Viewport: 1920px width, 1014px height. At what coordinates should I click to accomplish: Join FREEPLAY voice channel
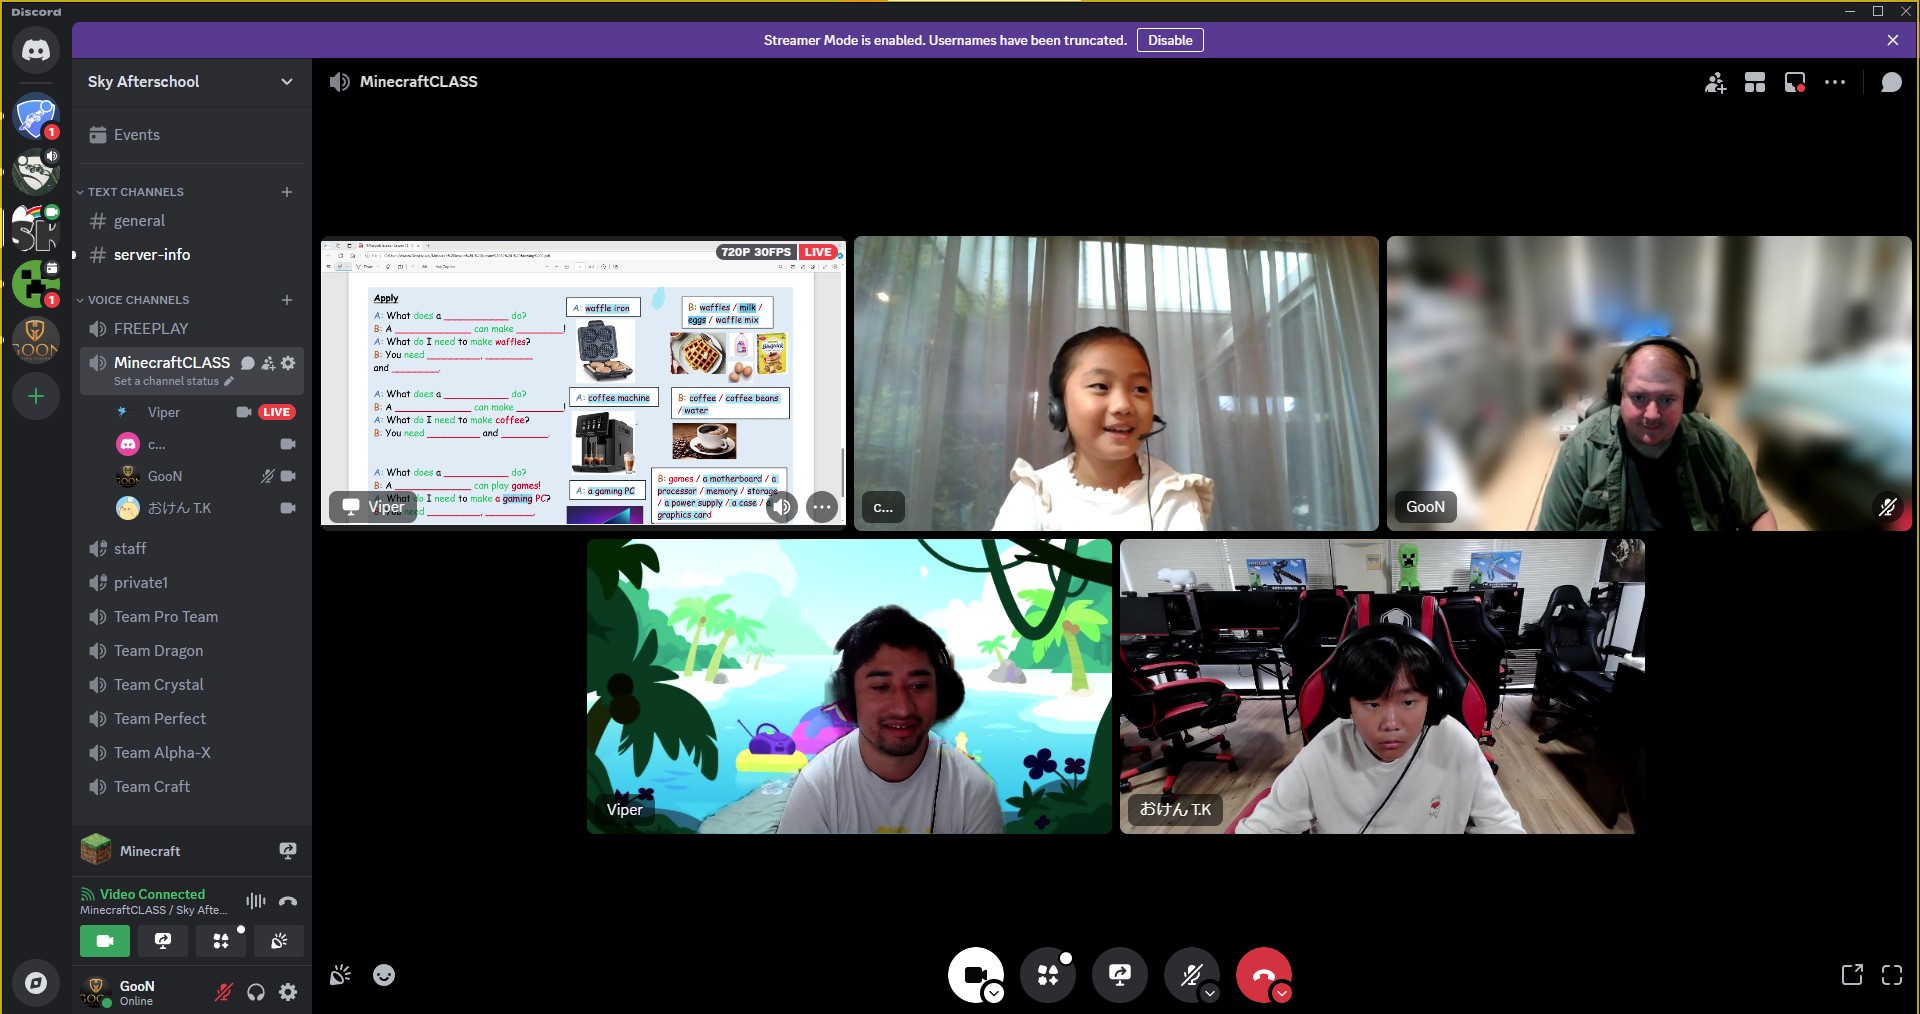pos(191,329)
